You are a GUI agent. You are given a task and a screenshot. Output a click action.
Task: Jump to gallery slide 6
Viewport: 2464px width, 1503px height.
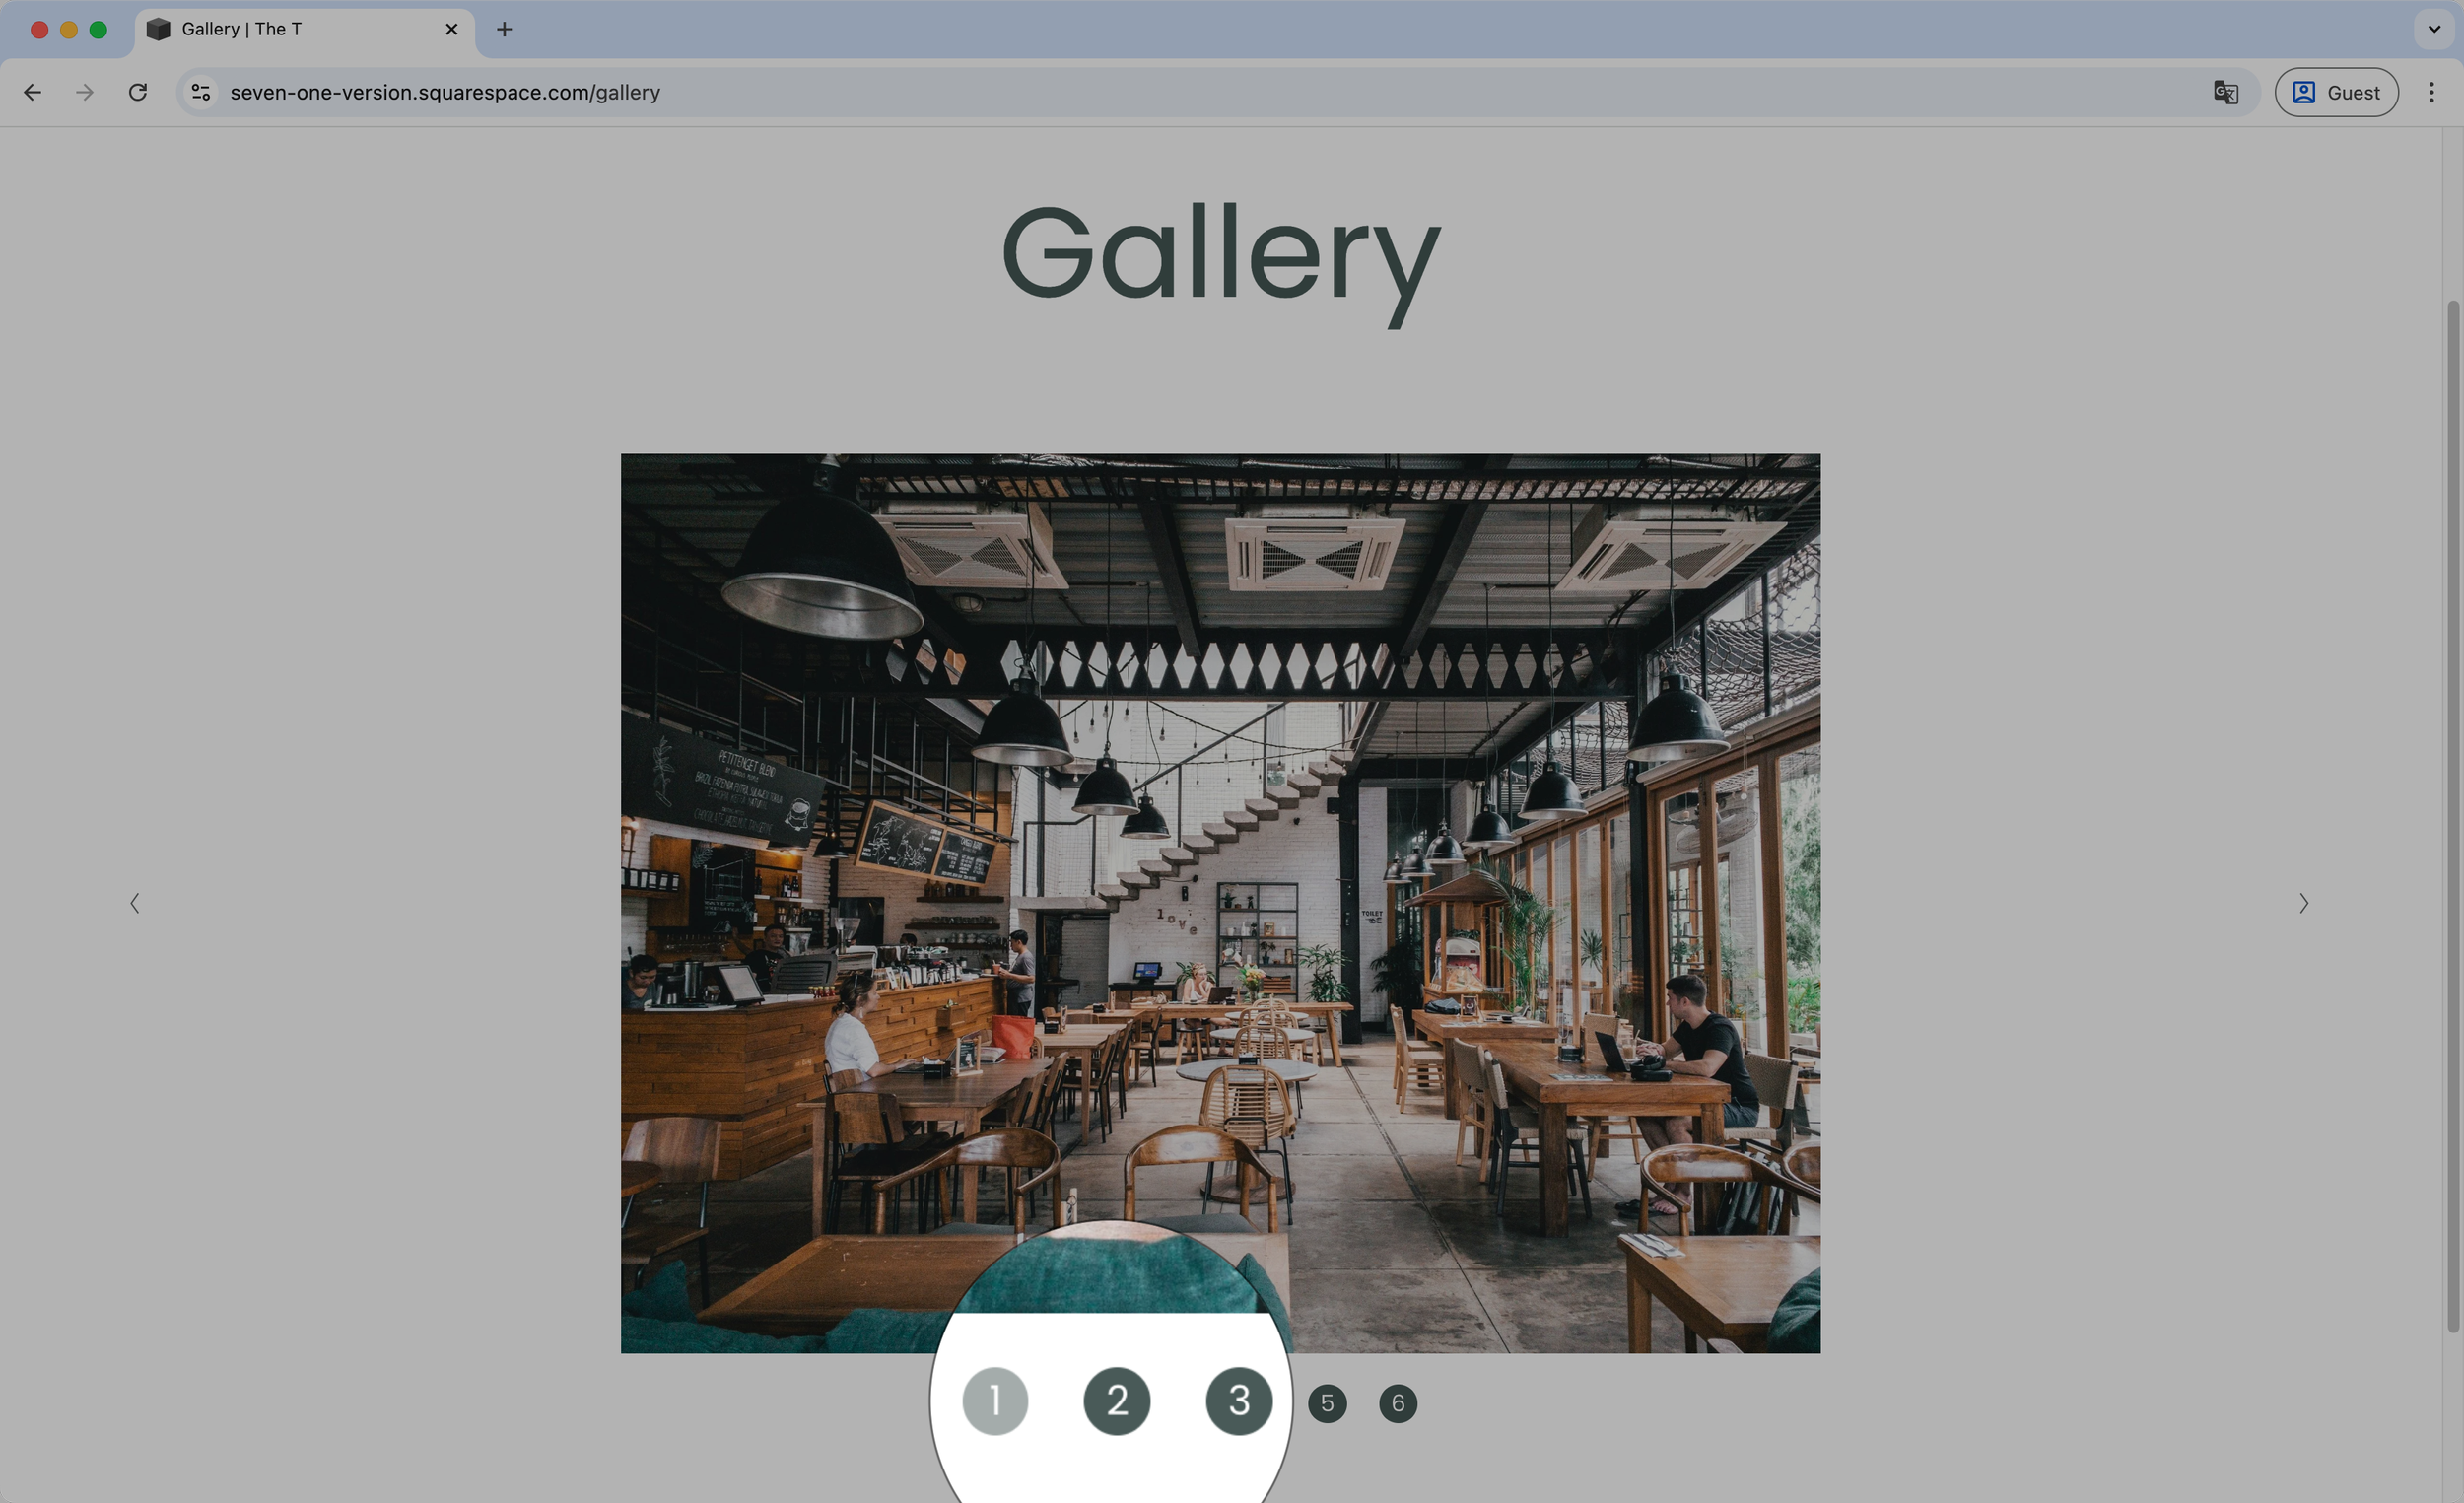click(x=1397, y=1403)
